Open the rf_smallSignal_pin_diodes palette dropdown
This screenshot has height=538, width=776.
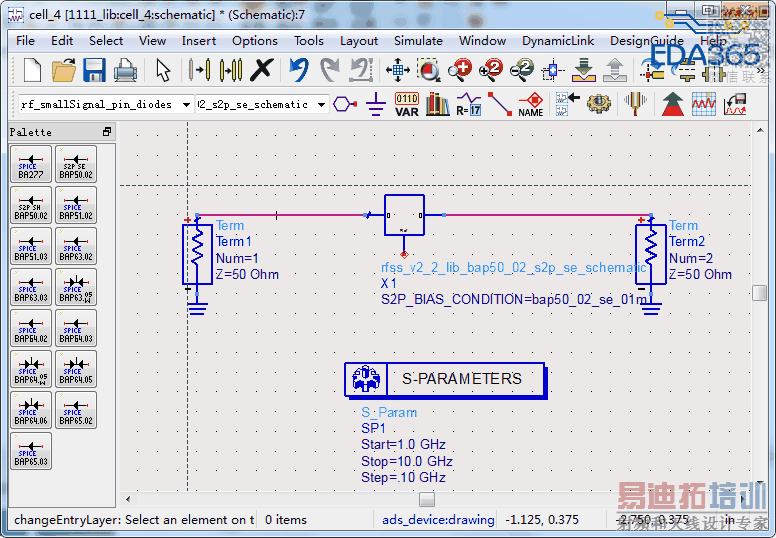tap(186, 104)
